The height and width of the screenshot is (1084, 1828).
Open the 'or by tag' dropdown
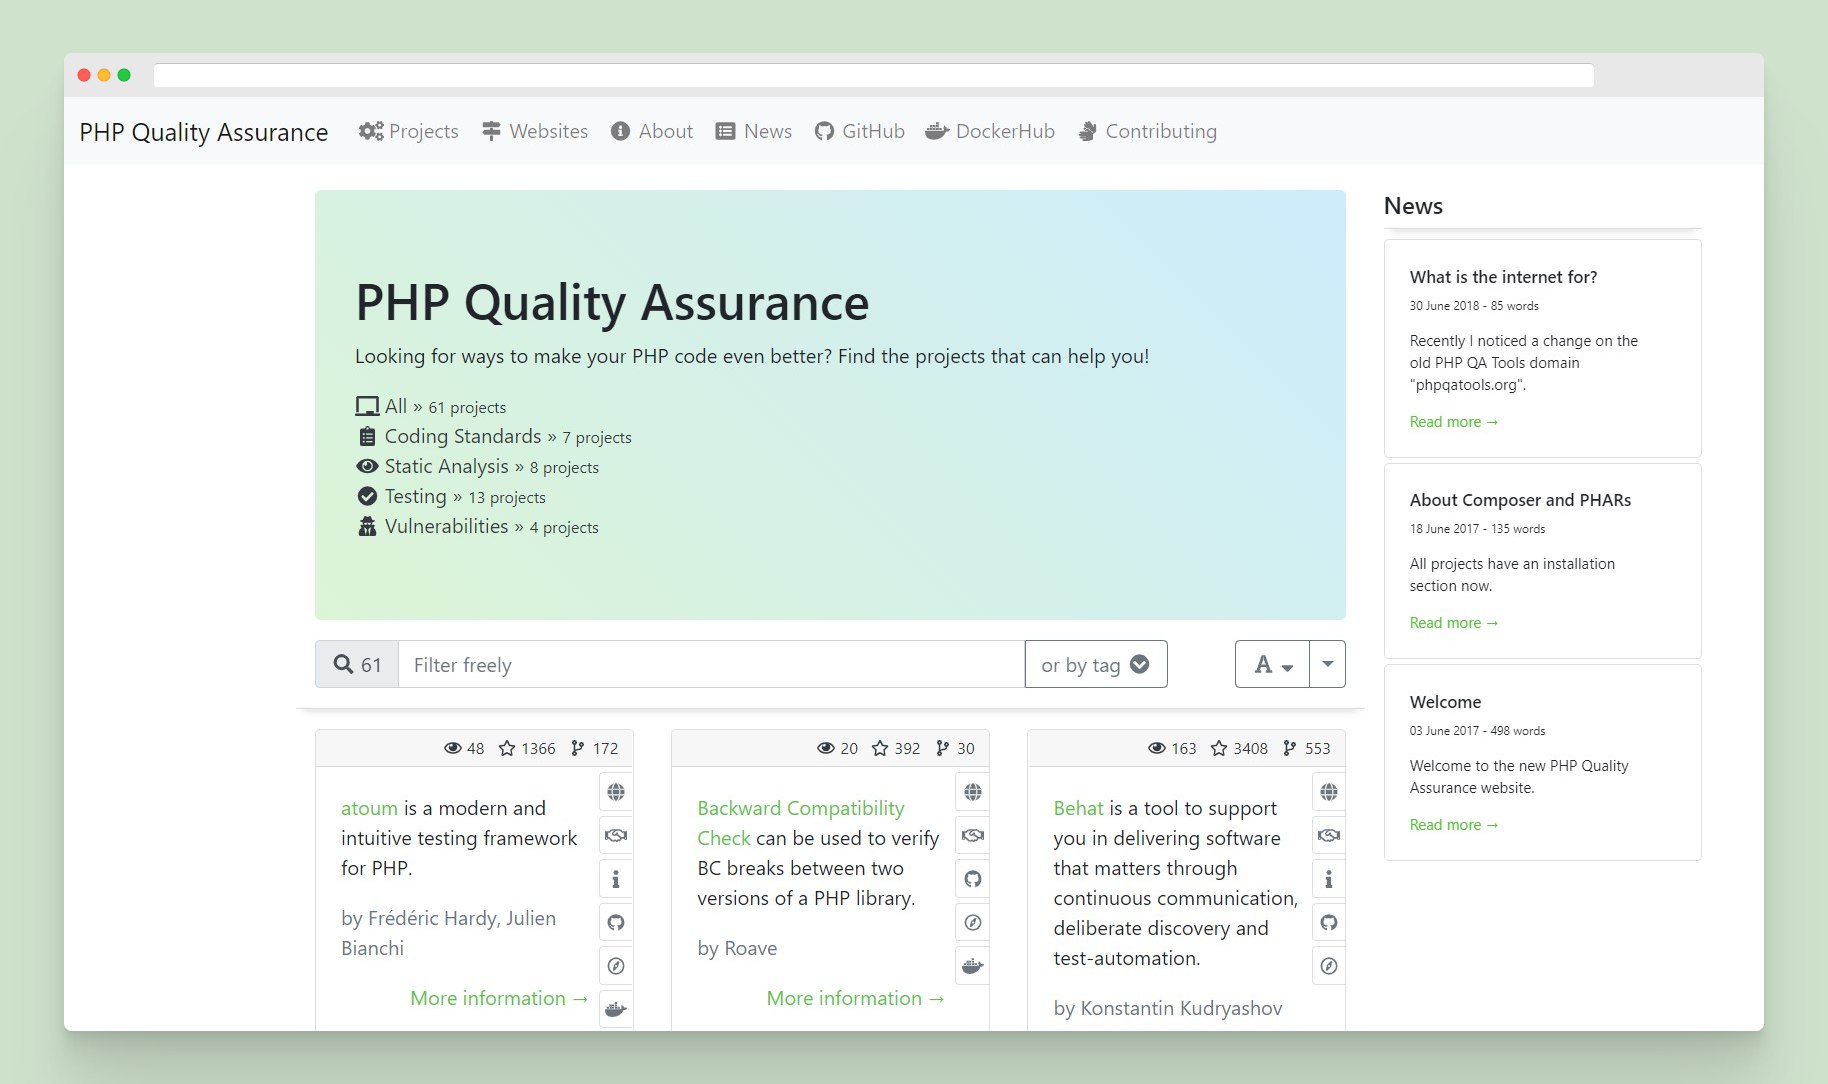tap(1096, 664)
